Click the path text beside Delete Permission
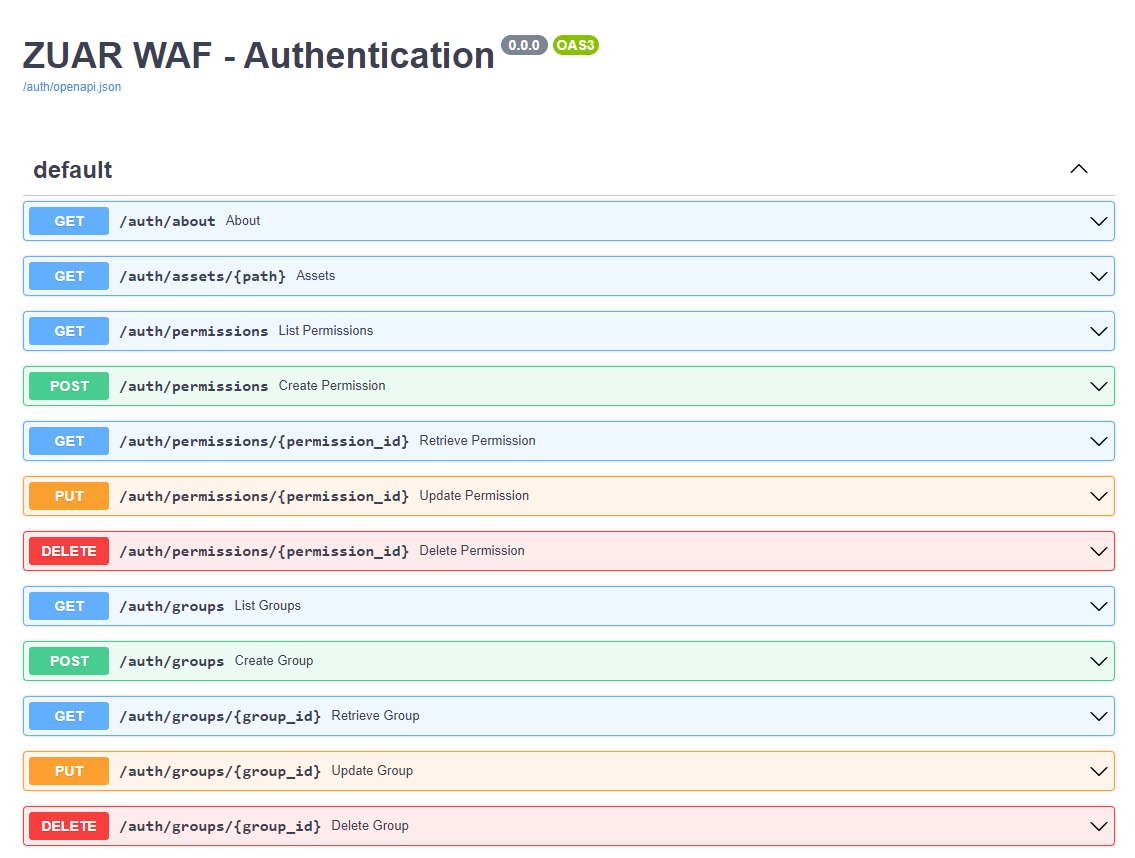The height and width of the screenshot is (858, 1135). click(264, 552)
